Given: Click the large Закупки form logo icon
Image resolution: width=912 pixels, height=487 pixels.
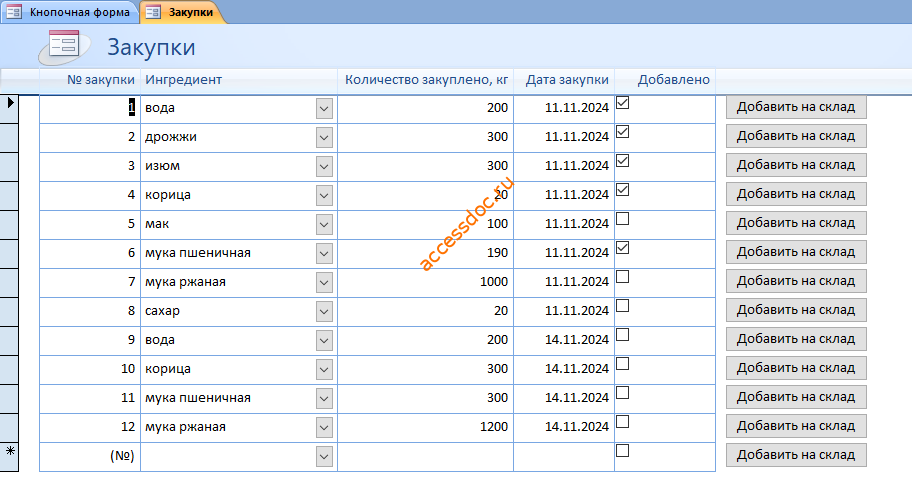Looking at the screenshot, I should pyautogui.click(x=63, y=47).
